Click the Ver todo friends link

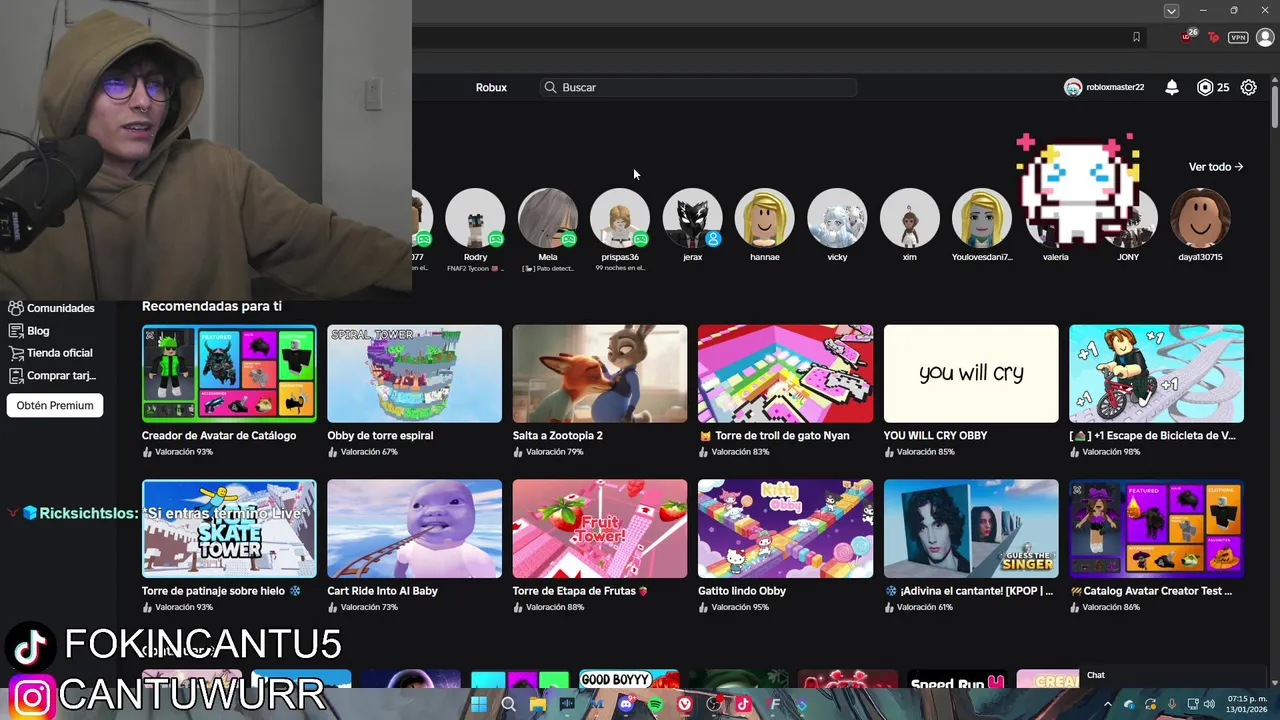pos(1215,167)
